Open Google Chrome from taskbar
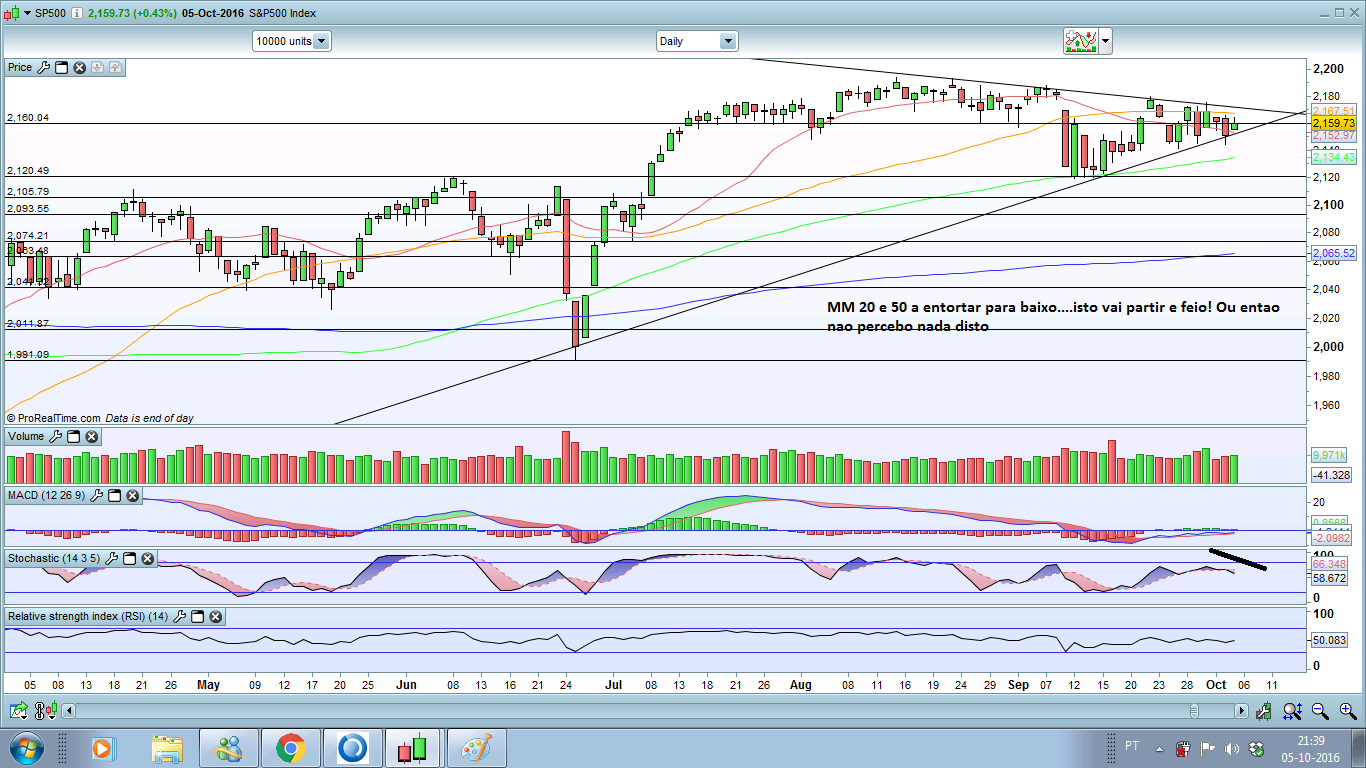 [291, 748]
